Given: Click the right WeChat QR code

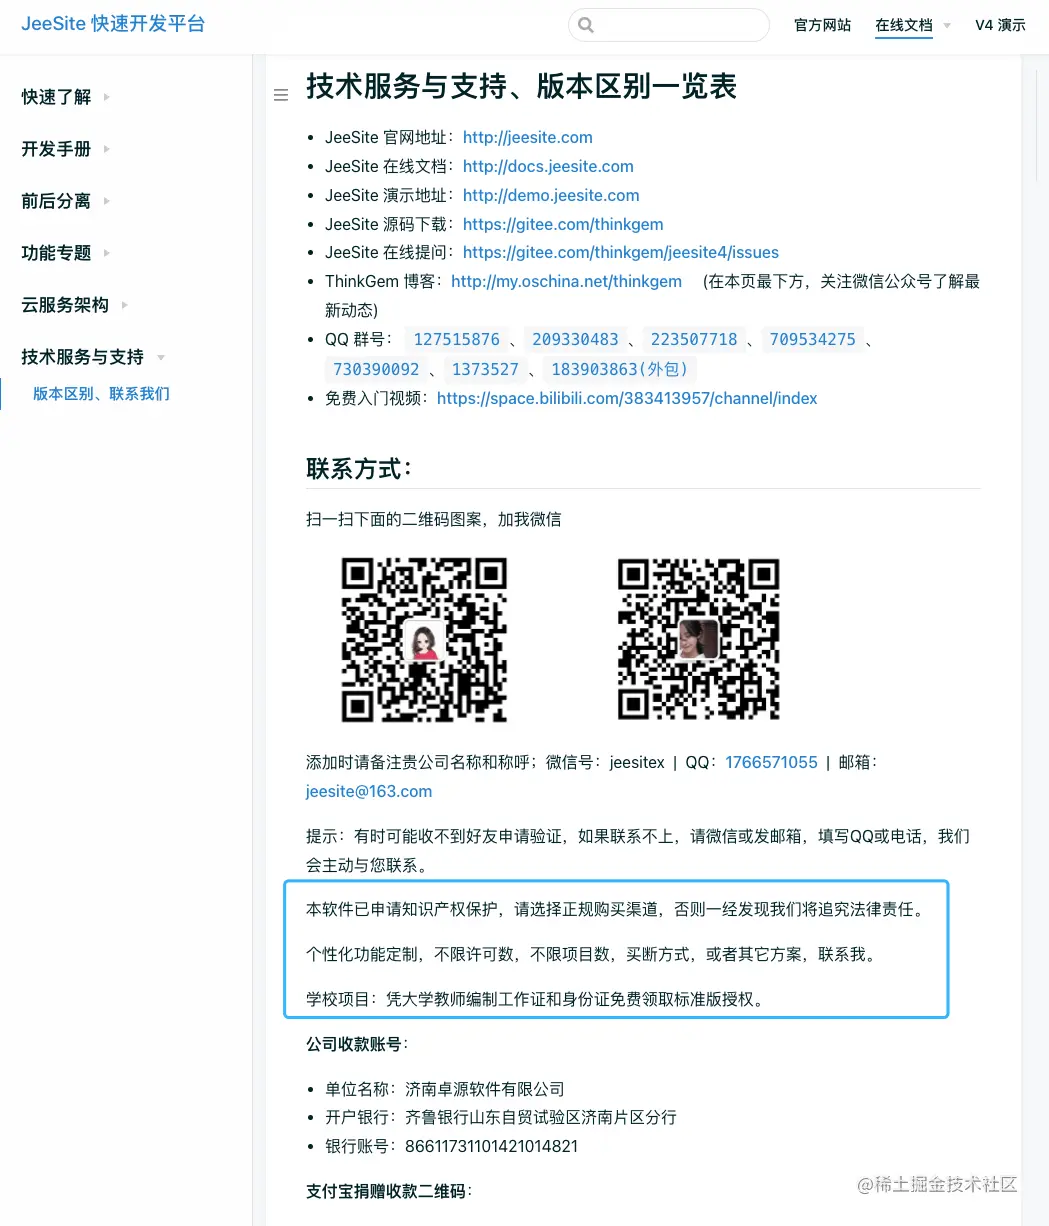Looking at the screenshot, I should point(698,640).
